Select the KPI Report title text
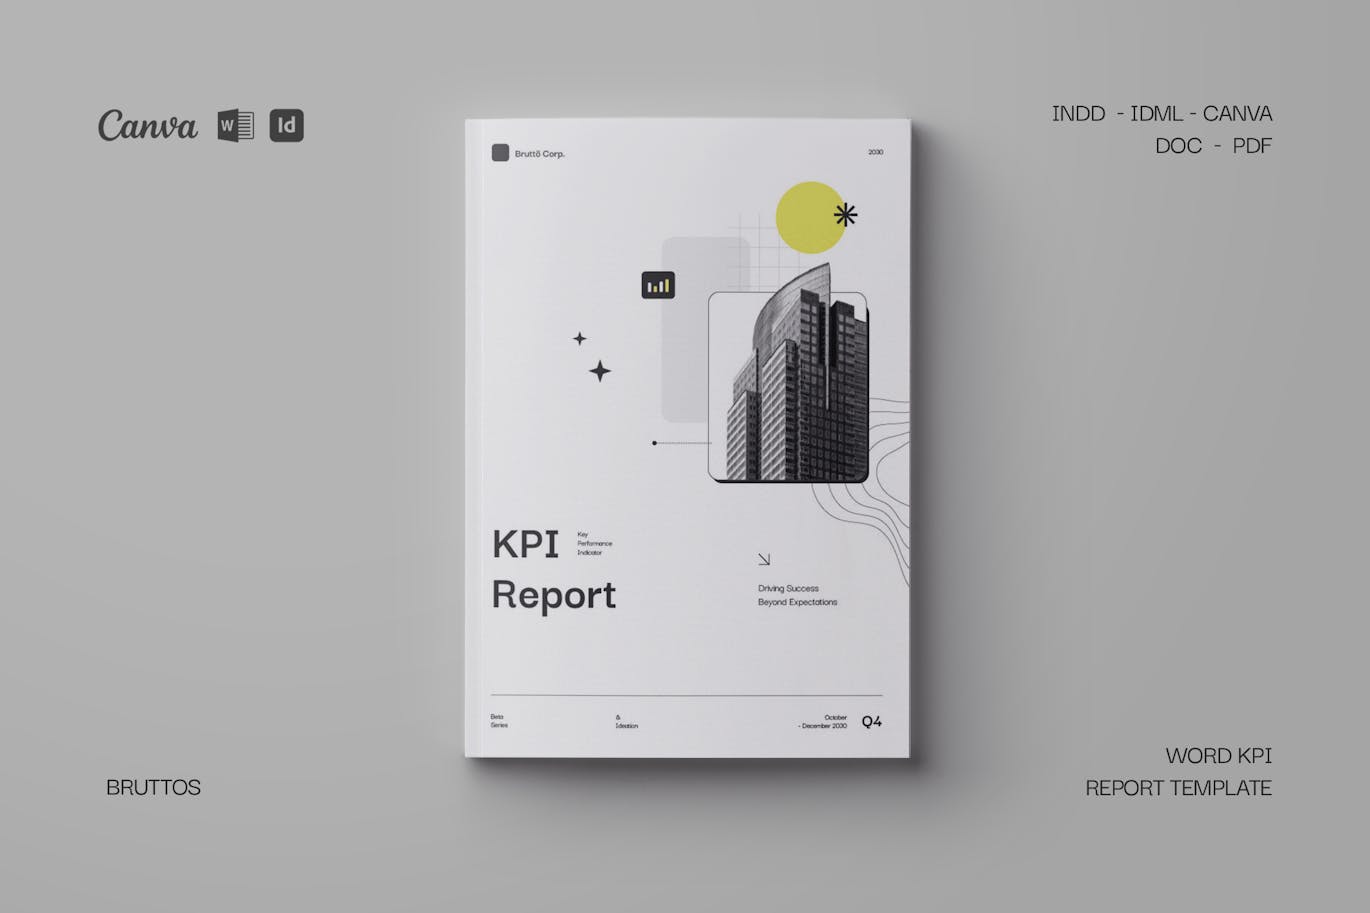This screenshot has width=1370, height=913. [x=553, y=570]
